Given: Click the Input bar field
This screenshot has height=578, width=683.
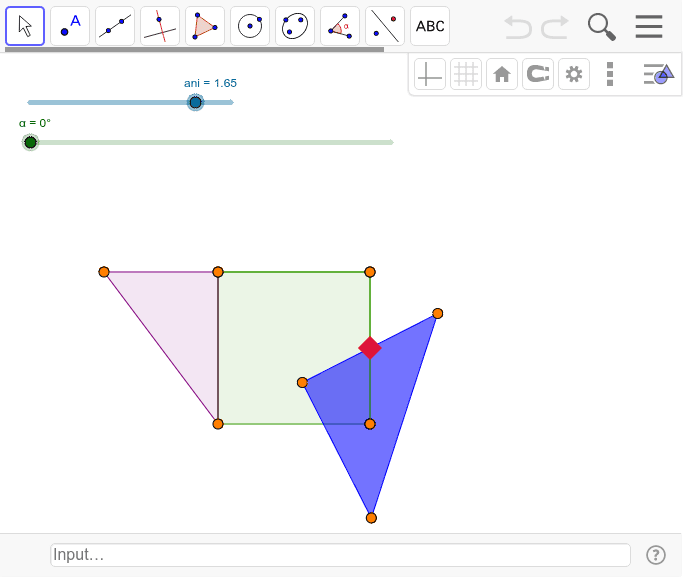Looking at the screenshot, I should pos(341,555).
